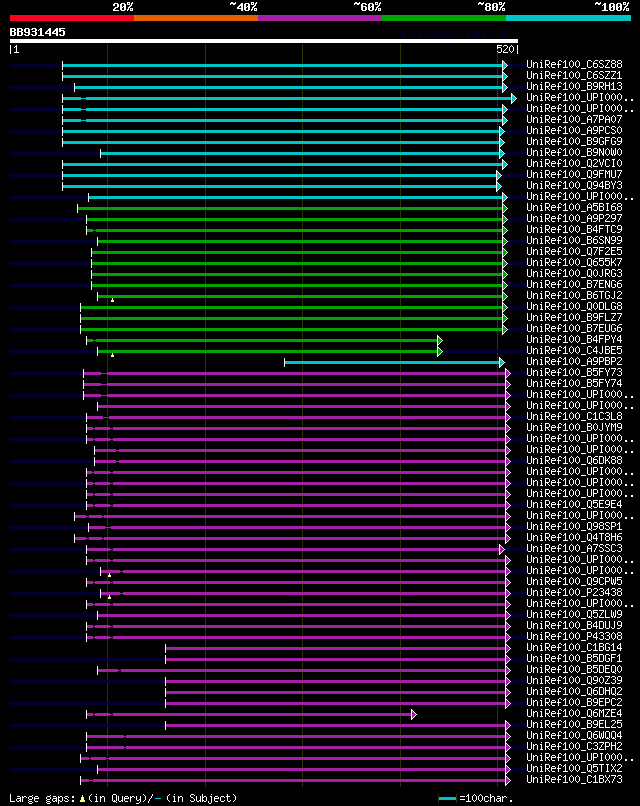Open hit UniRef100_A7PA07

point(574,119)
